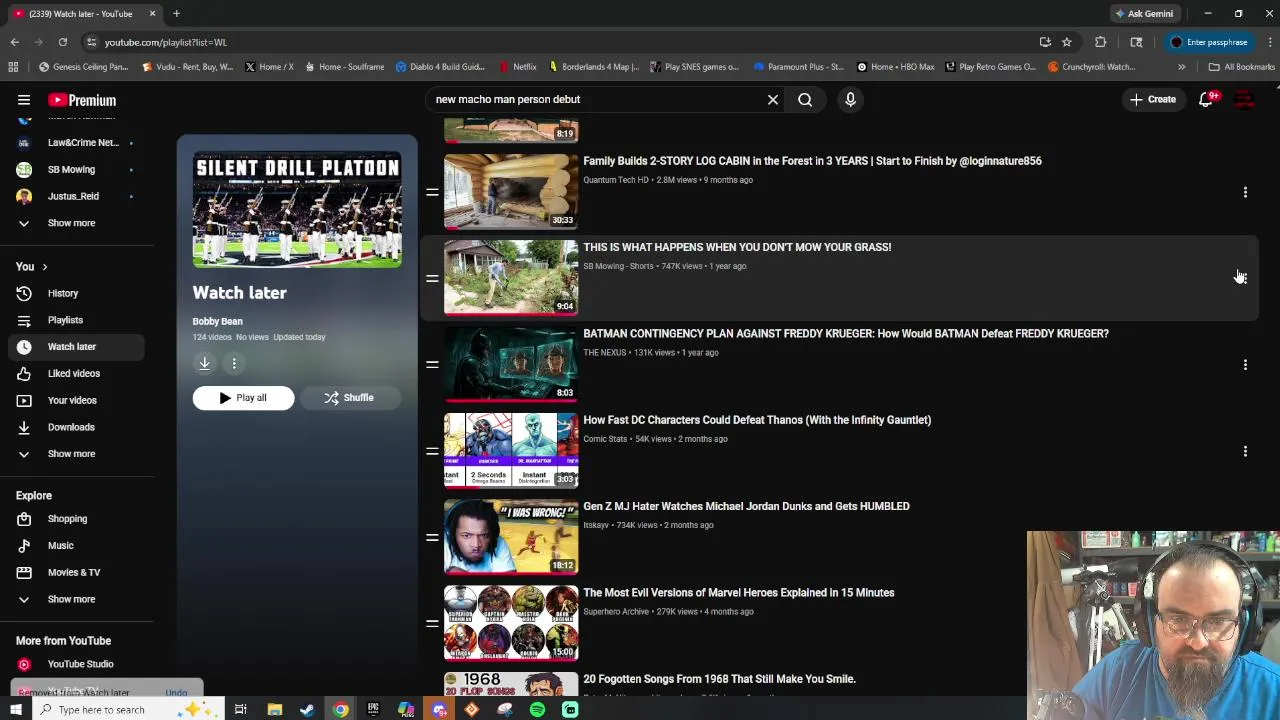Expand the bookmarks overflow chevron
This screenshot has height=720, width=1280.
1181,67
